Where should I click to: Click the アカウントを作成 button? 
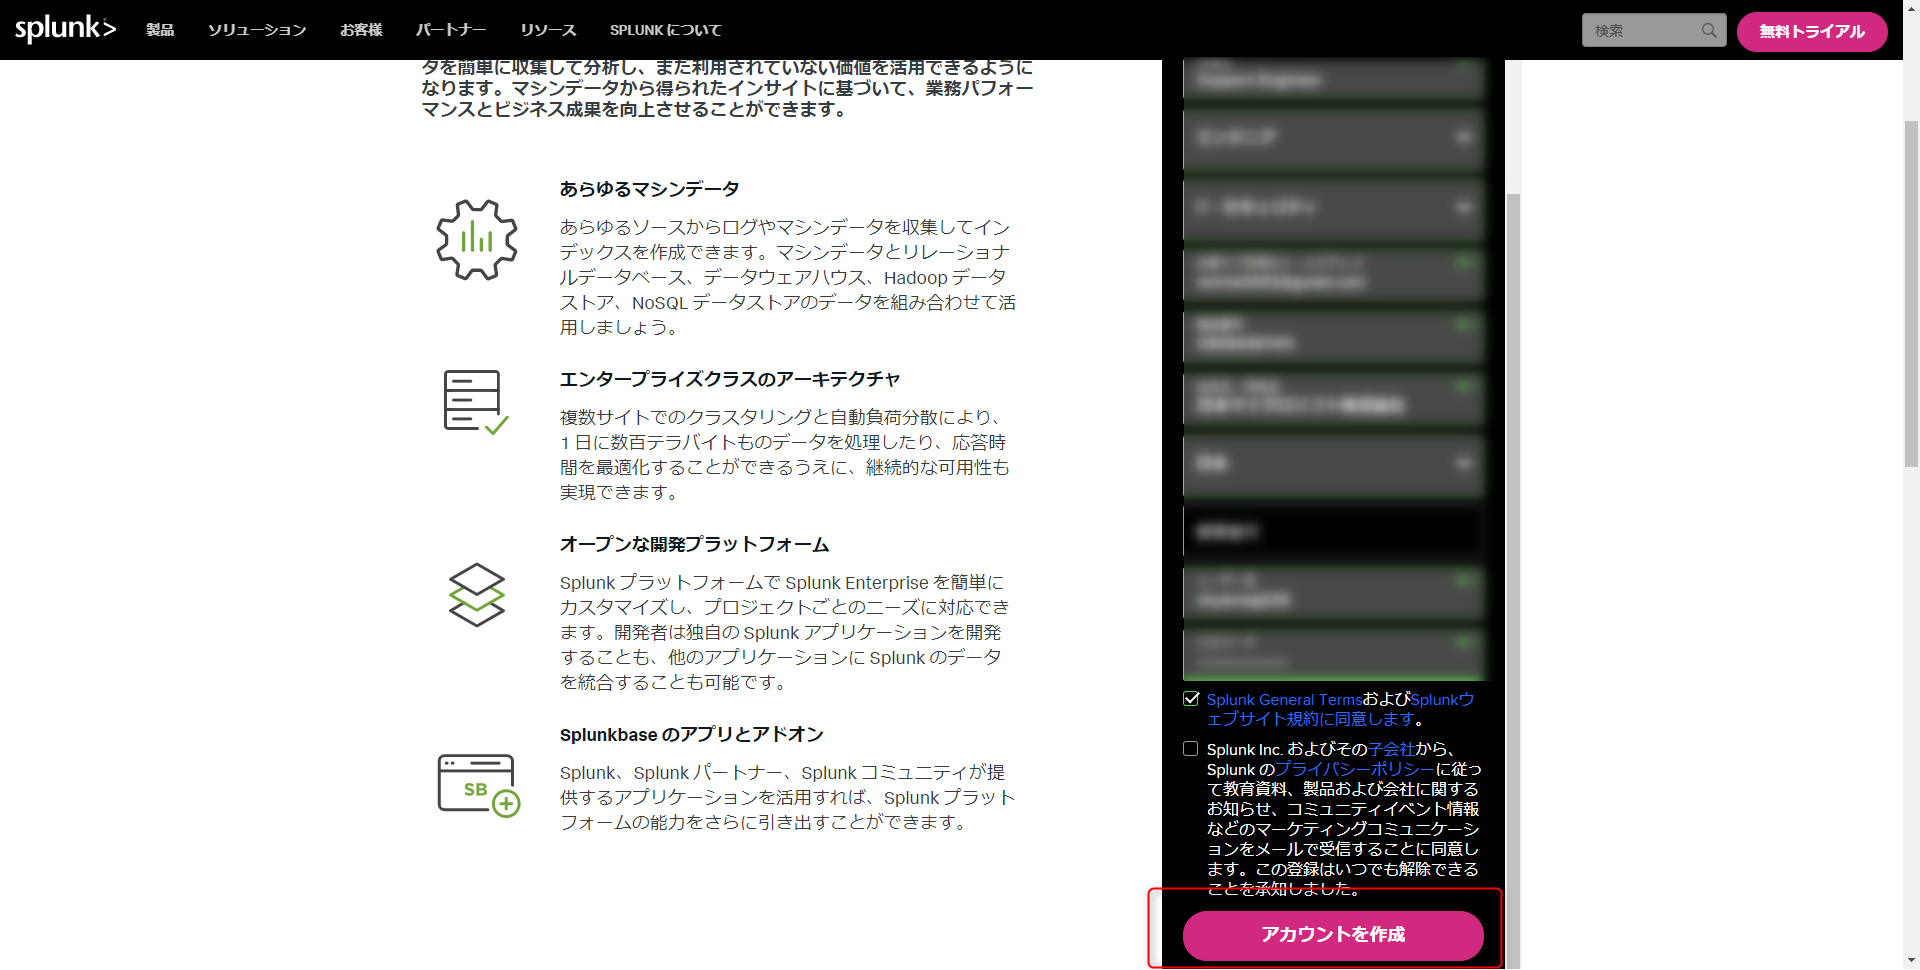[1333, 935]
